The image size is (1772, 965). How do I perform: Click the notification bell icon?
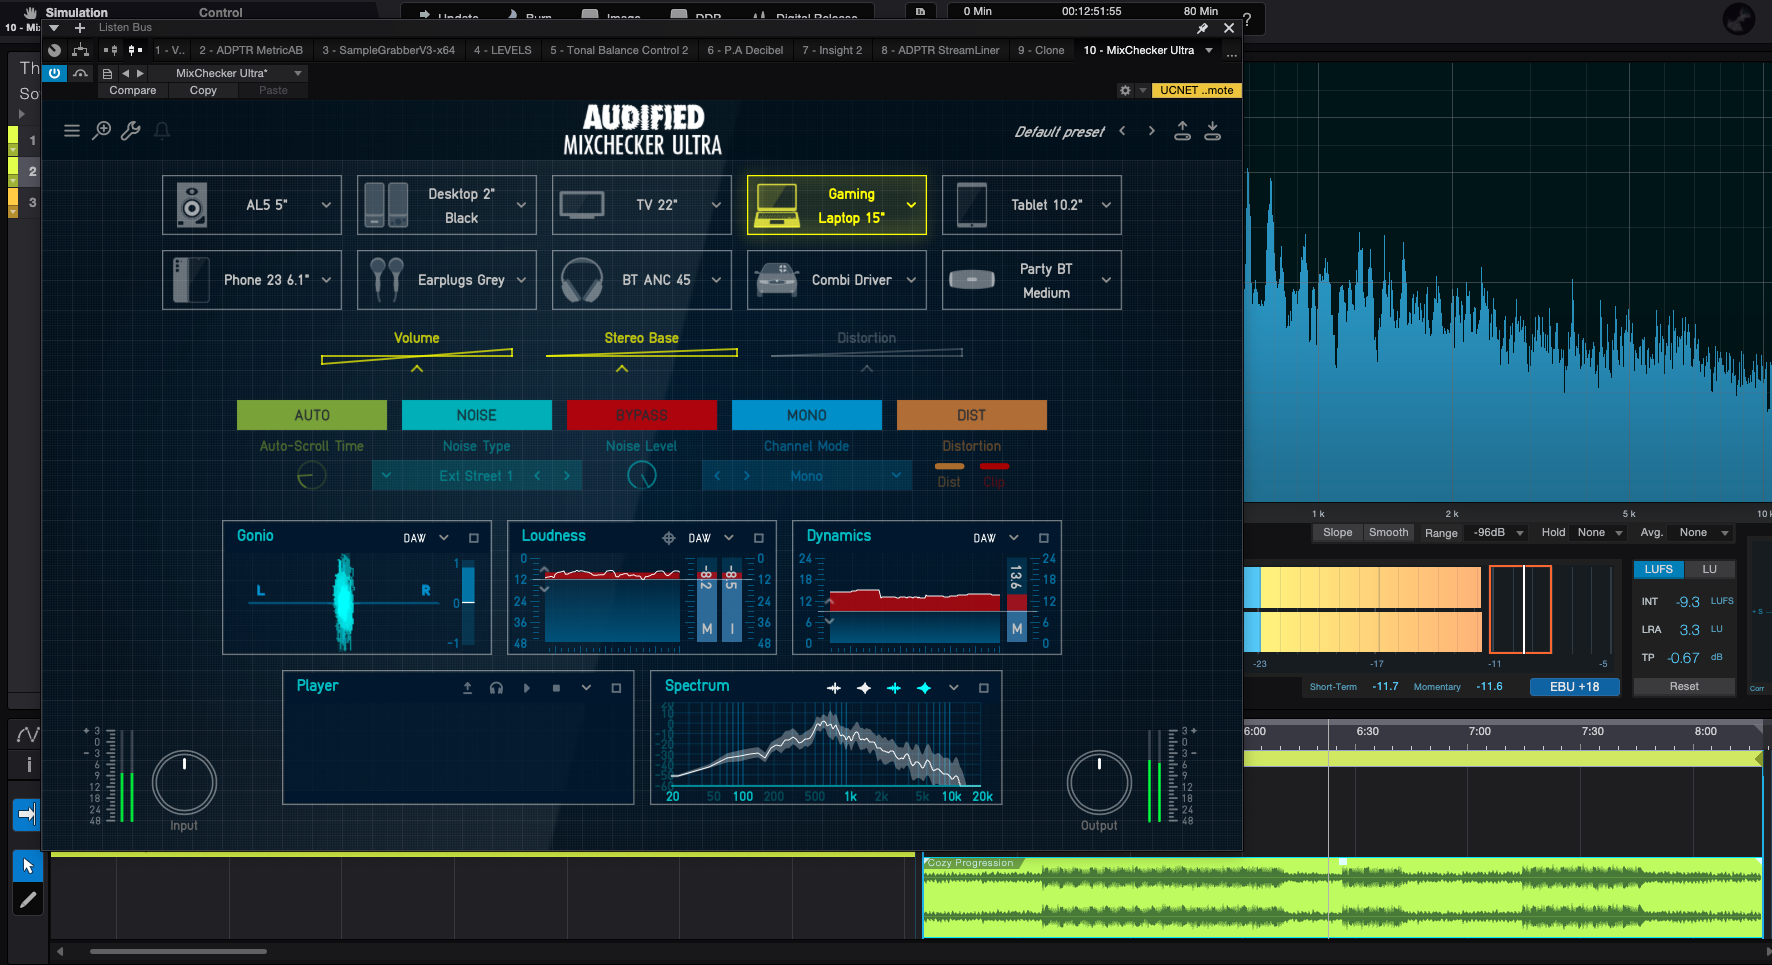[x=162, y=131]
